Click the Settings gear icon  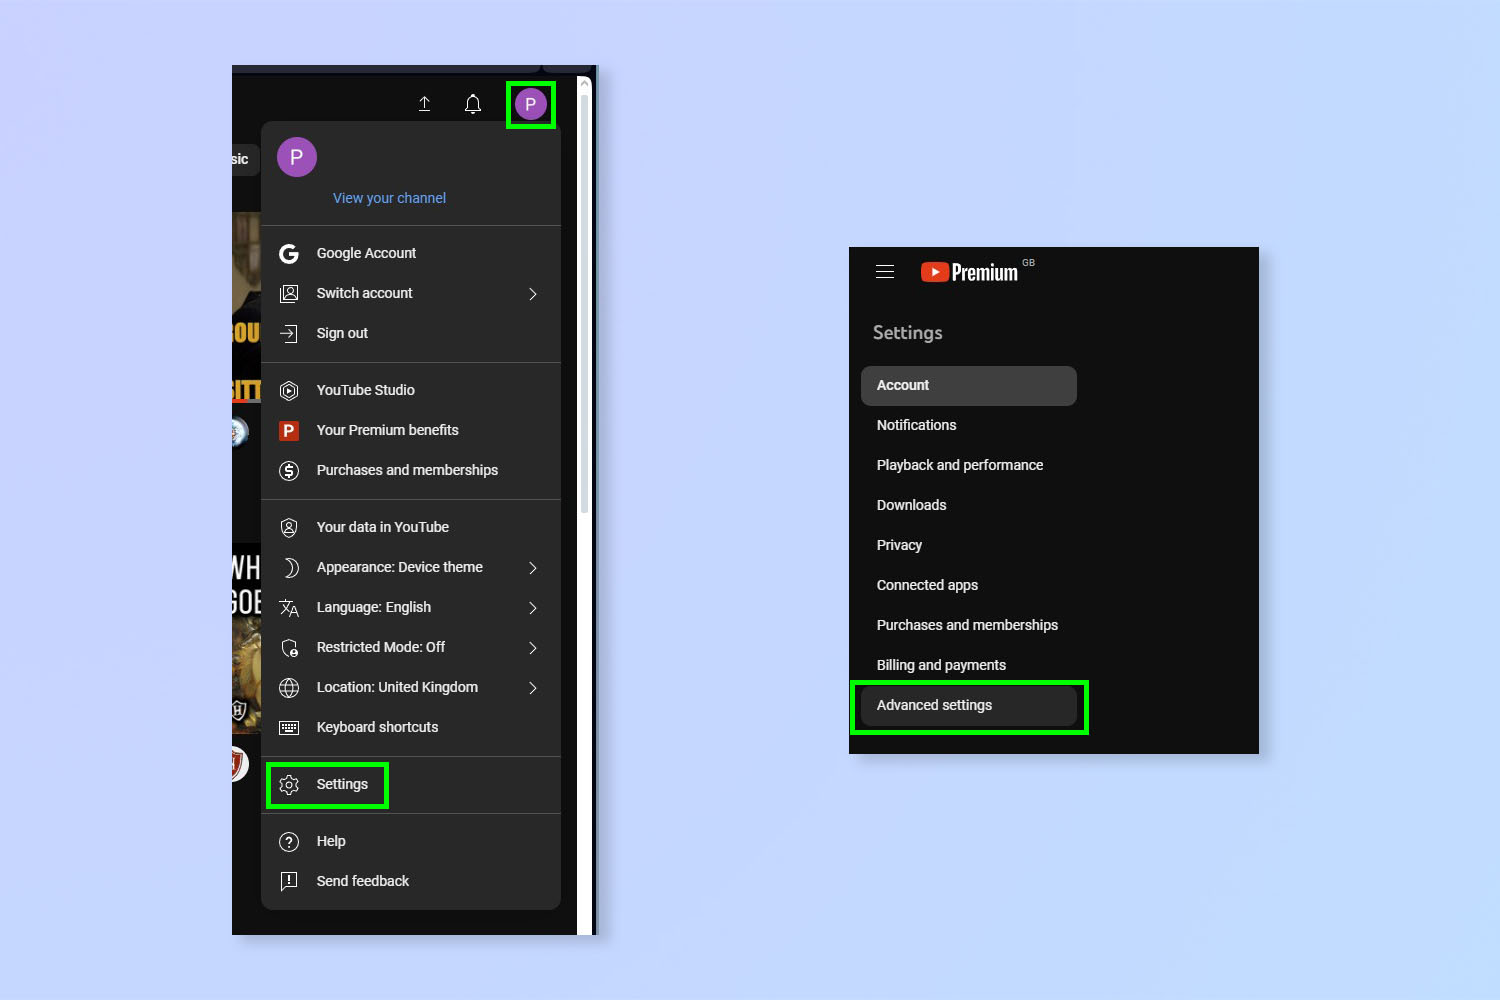289,785
